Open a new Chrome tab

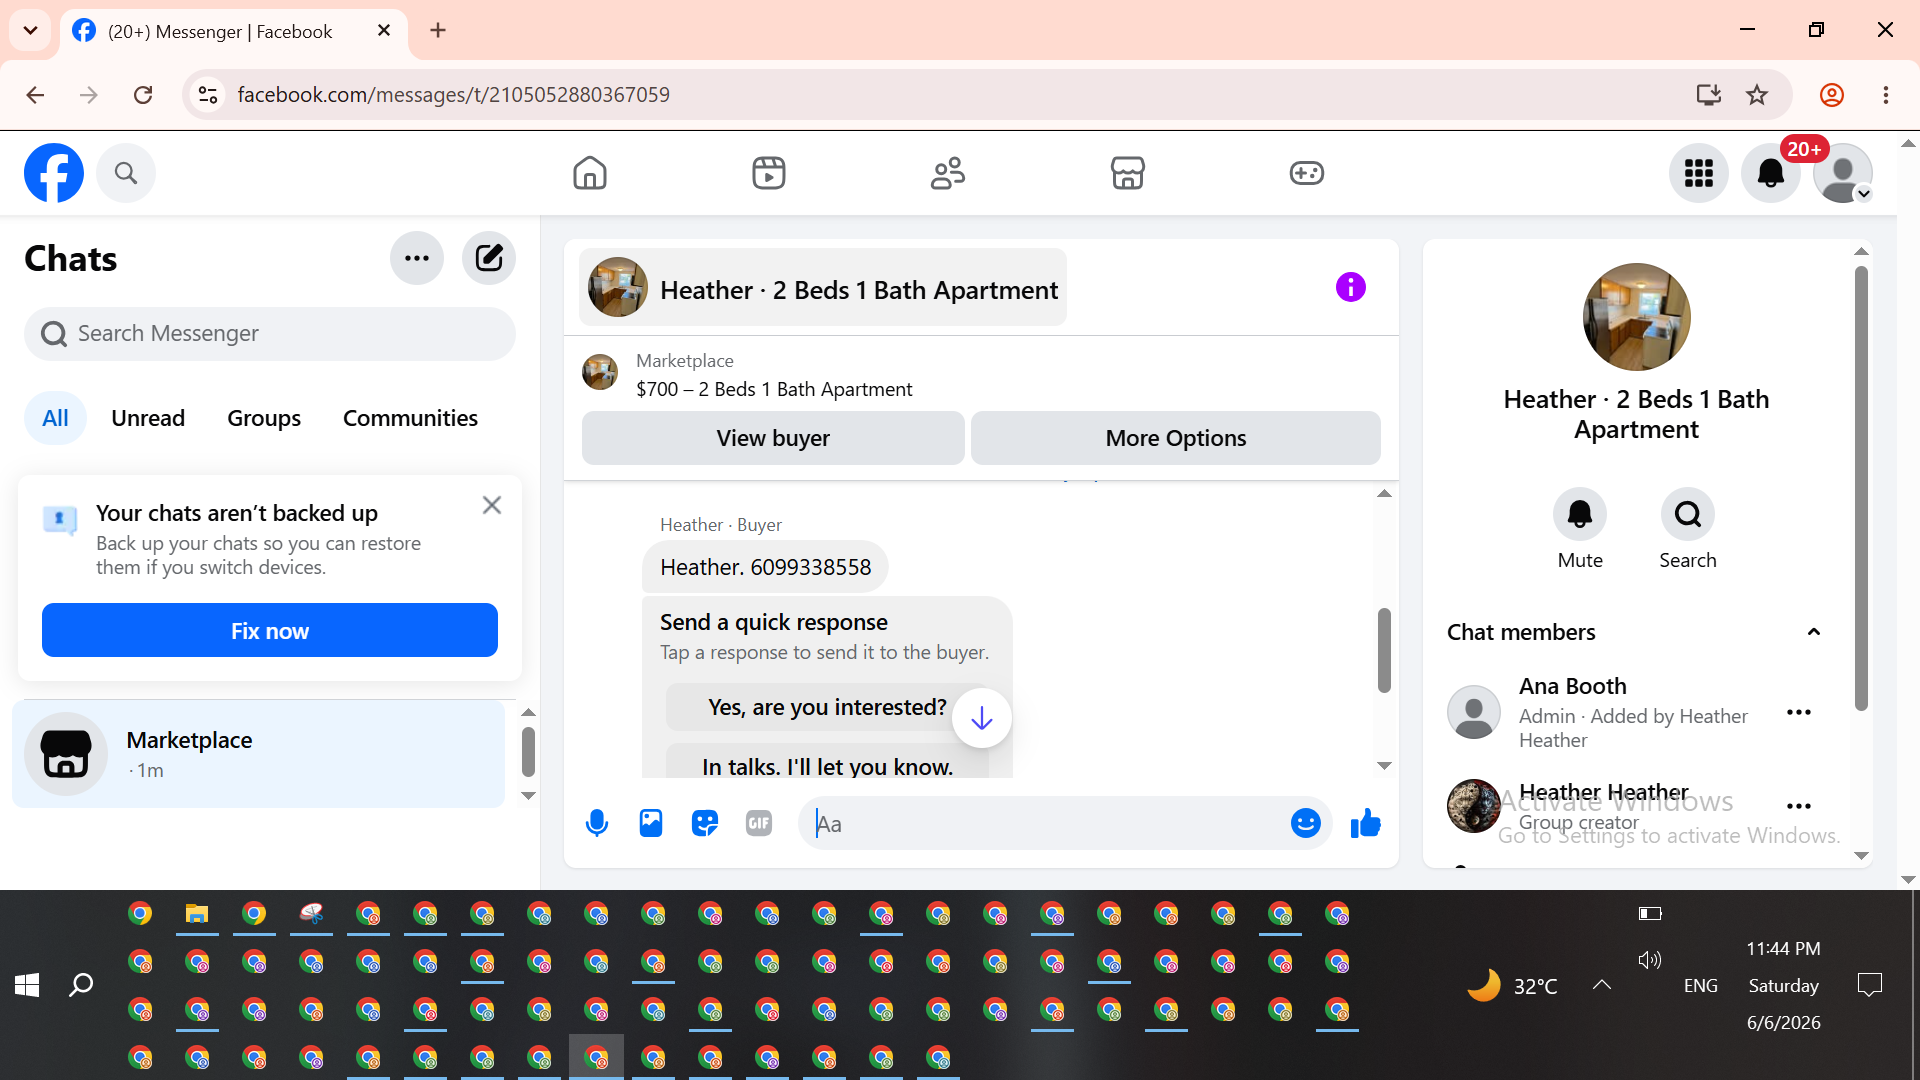(x=438, y=31)
